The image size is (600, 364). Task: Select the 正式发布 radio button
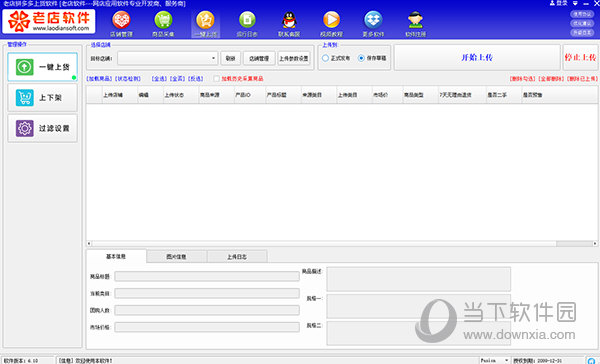click(x=325, y=58)
